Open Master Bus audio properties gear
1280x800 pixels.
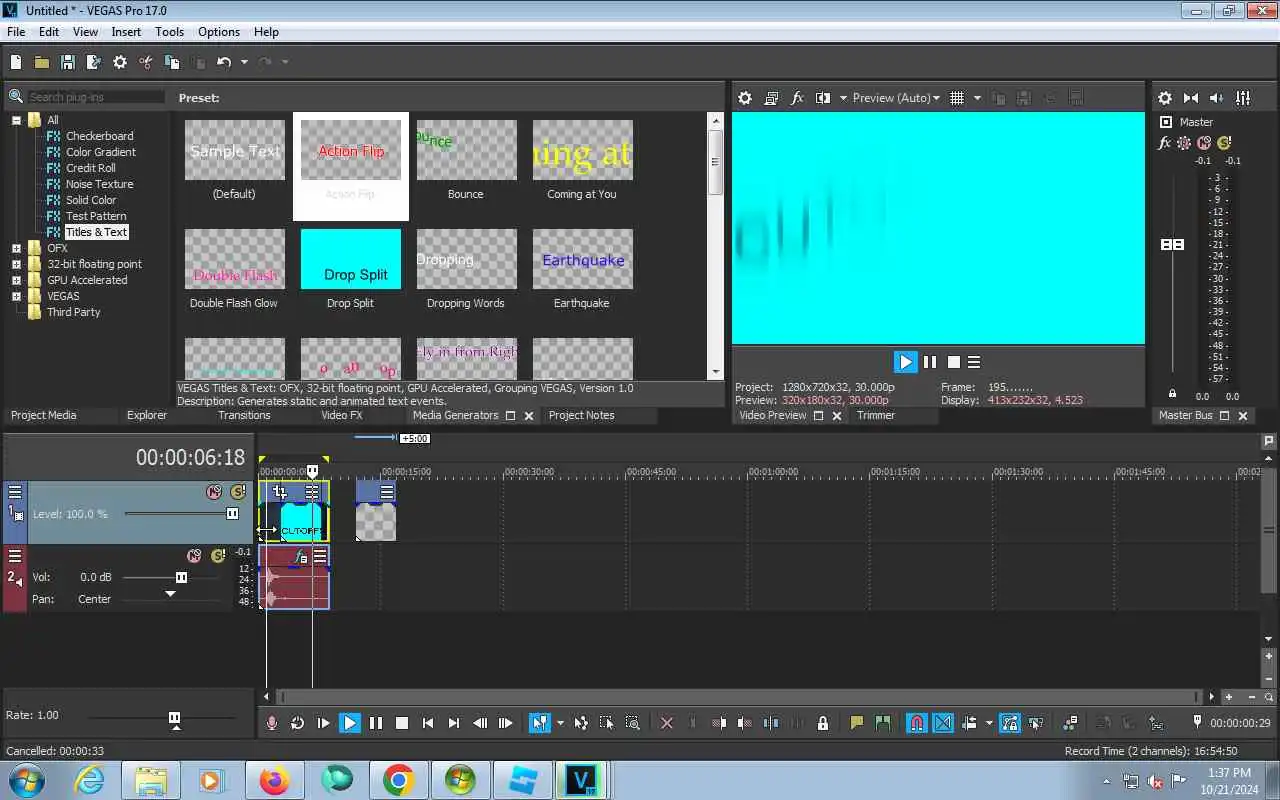pos(1165,98)
